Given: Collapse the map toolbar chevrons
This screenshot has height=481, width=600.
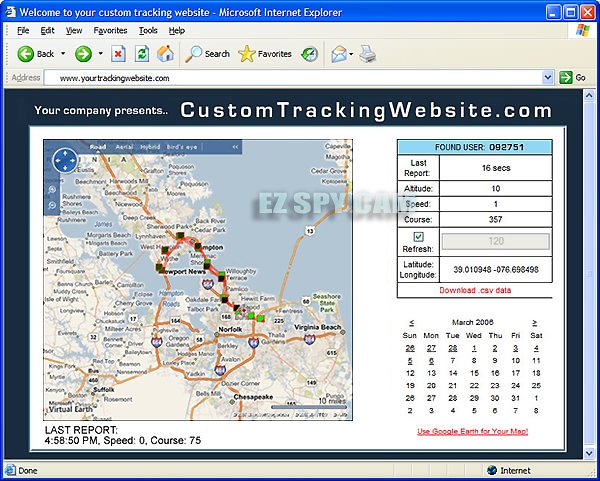Looking at the screenshot, I should (x=235, y=147).
